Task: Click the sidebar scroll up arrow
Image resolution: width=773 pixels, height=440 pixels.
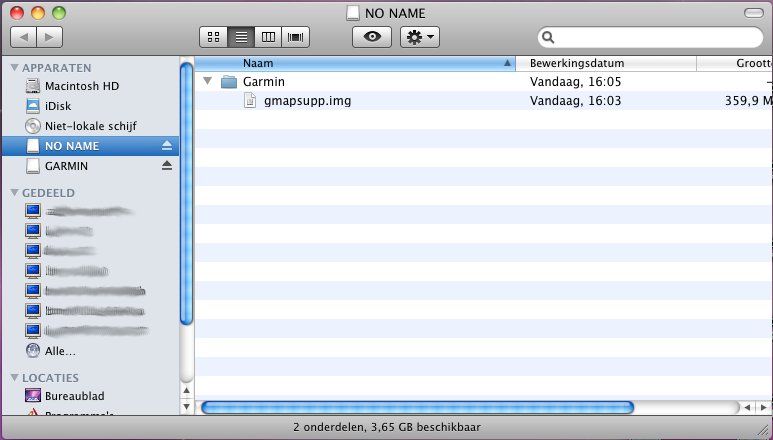Action: [x=186, y=391]
